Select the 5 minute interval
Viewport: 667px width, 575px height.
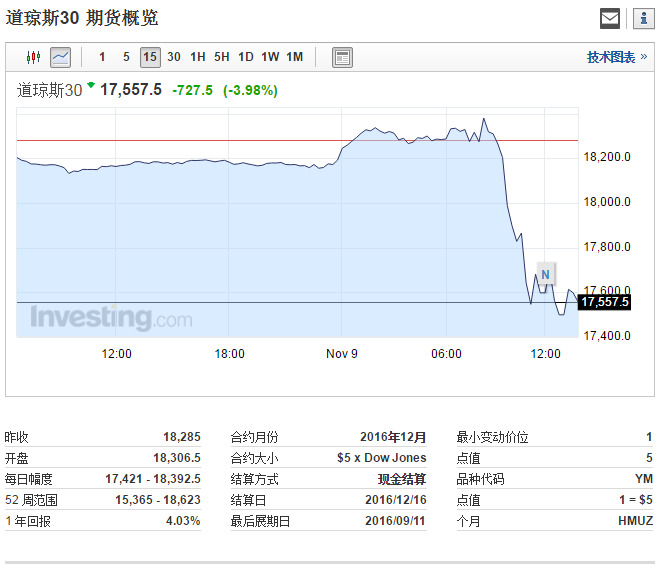[x=126, y=57]
